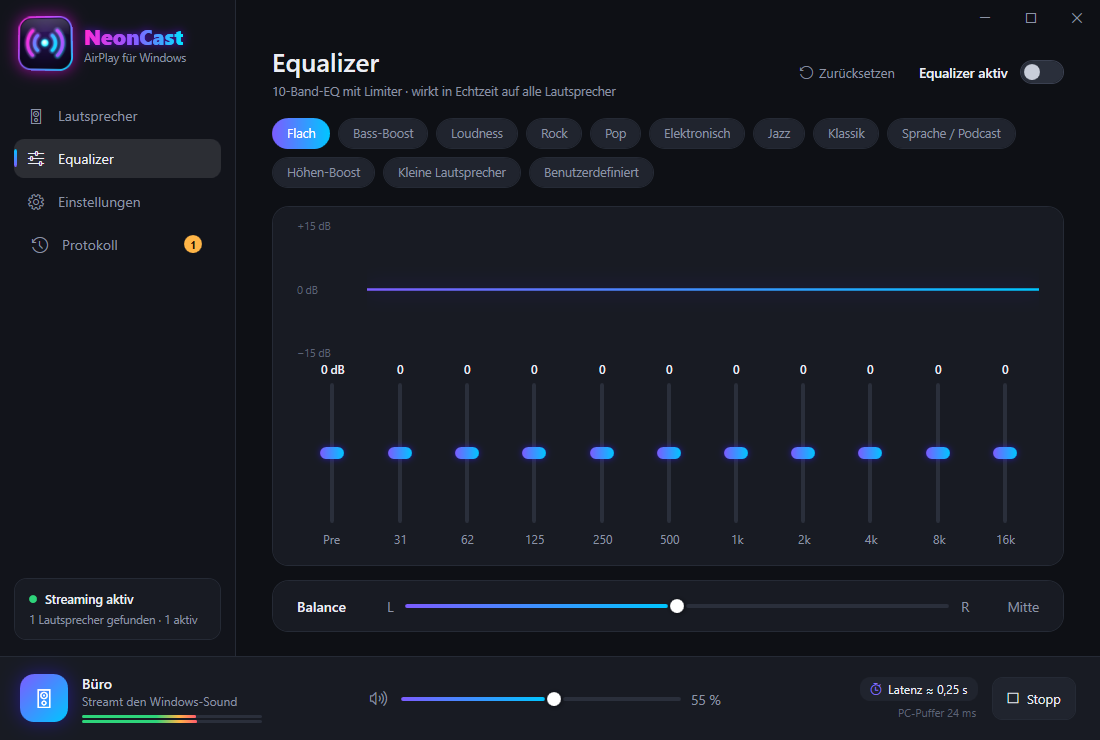Click the 500 Hz band slider handle
Screen dimensions: 1100x740
click(669, 453)
